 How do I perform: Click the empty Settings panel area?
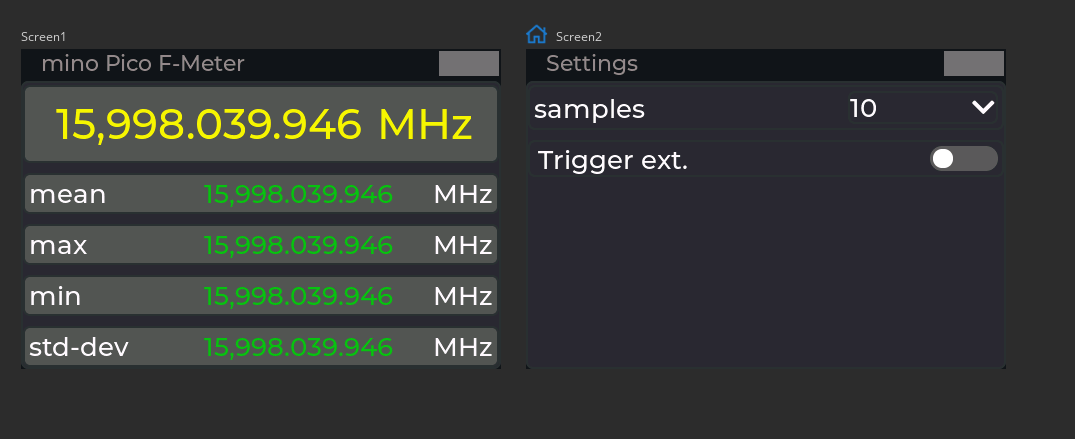pyautogui.click(x=765, y=271)
